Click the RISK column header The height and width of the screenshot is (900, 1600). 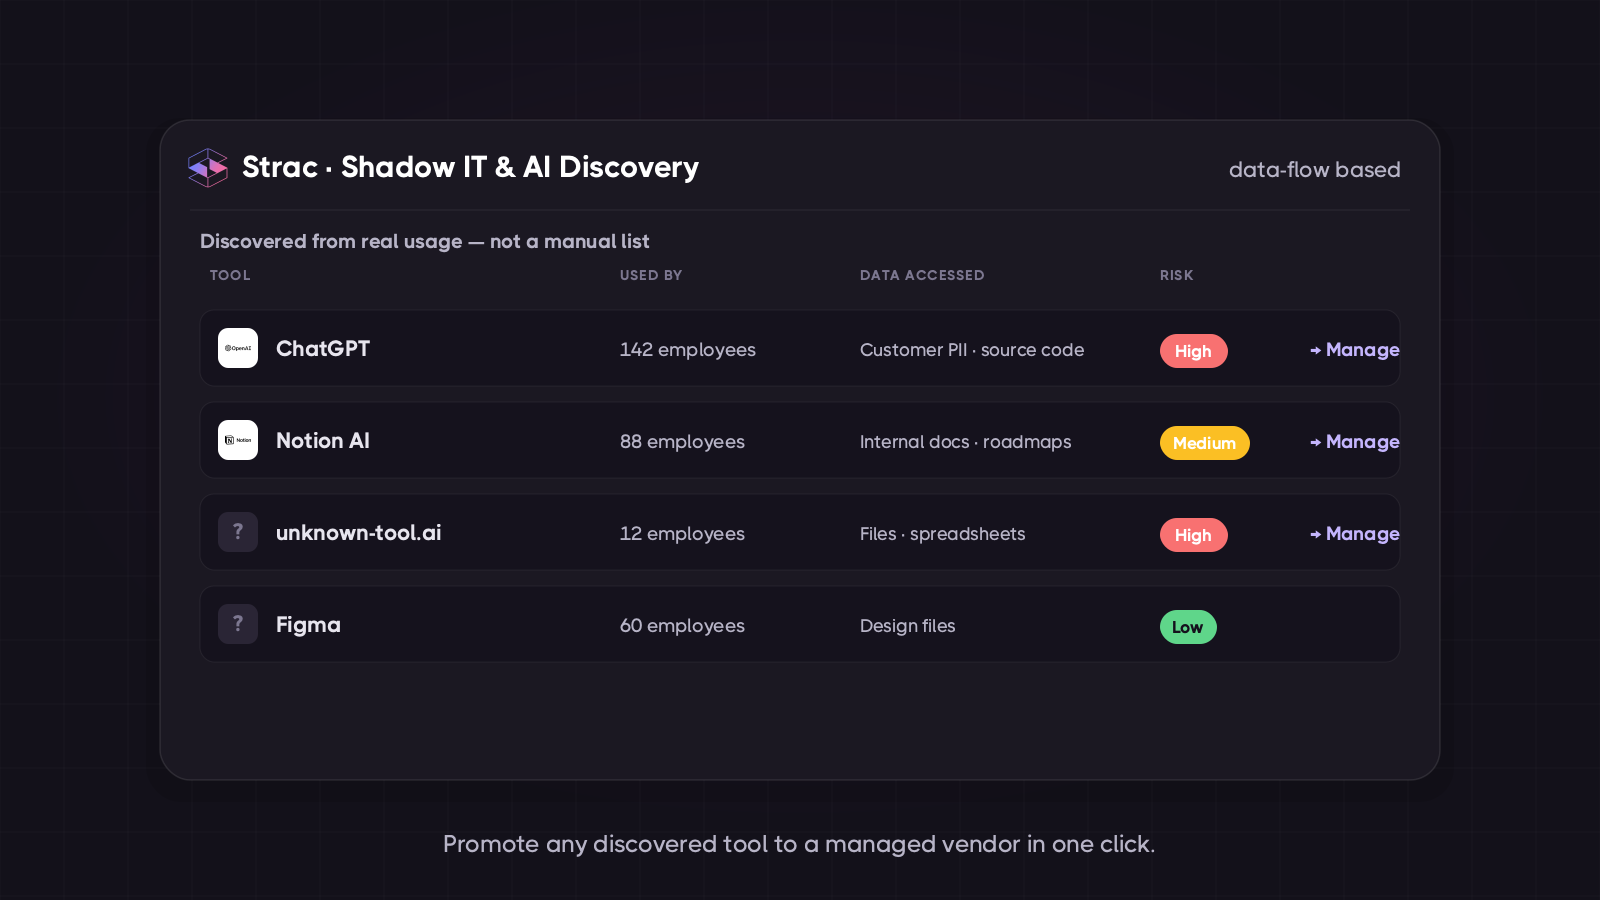[1177, 275]
